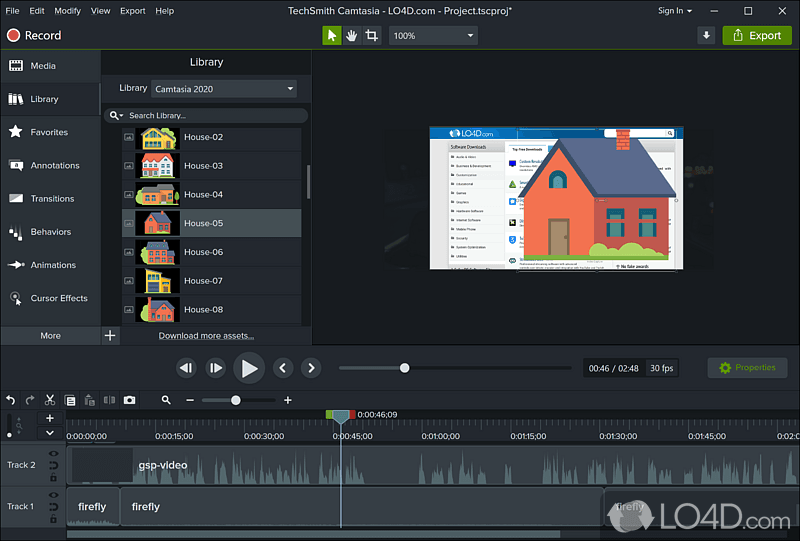Click Download more assets link
Screen dimensions: 800x541
206,336
